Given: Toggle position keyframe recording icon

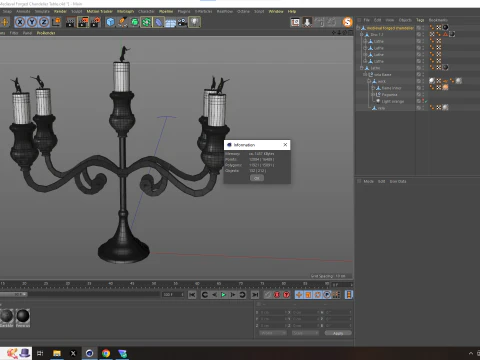Looking at the screenshot, I should 299,295.
